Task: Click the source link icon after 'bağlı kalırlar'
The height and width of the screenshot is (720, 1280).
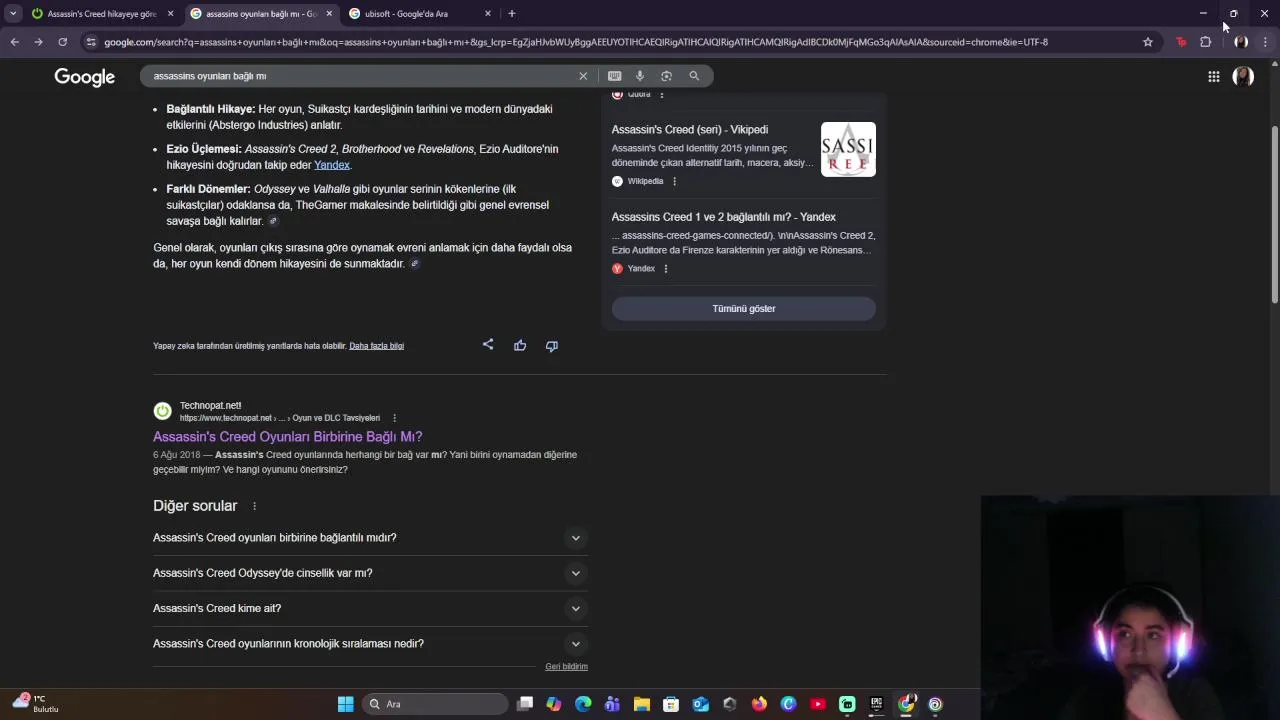Action: pyautogui.click(x=273, y=222)
